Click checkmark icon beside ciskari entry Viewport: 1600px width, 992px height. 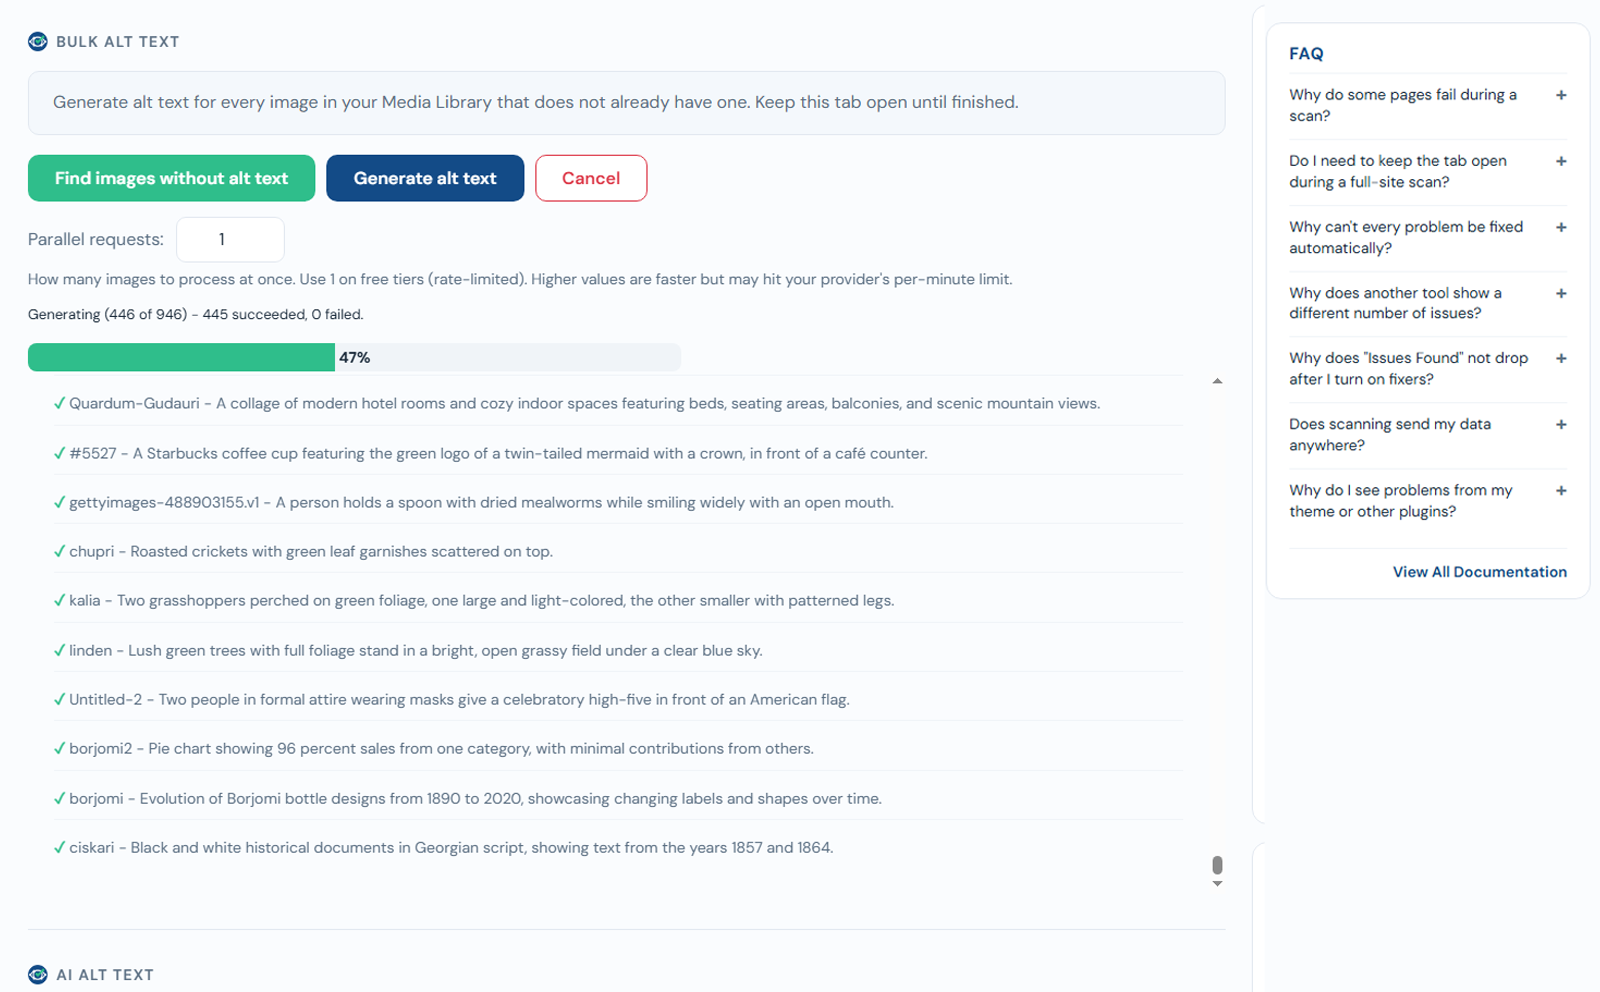59,847
